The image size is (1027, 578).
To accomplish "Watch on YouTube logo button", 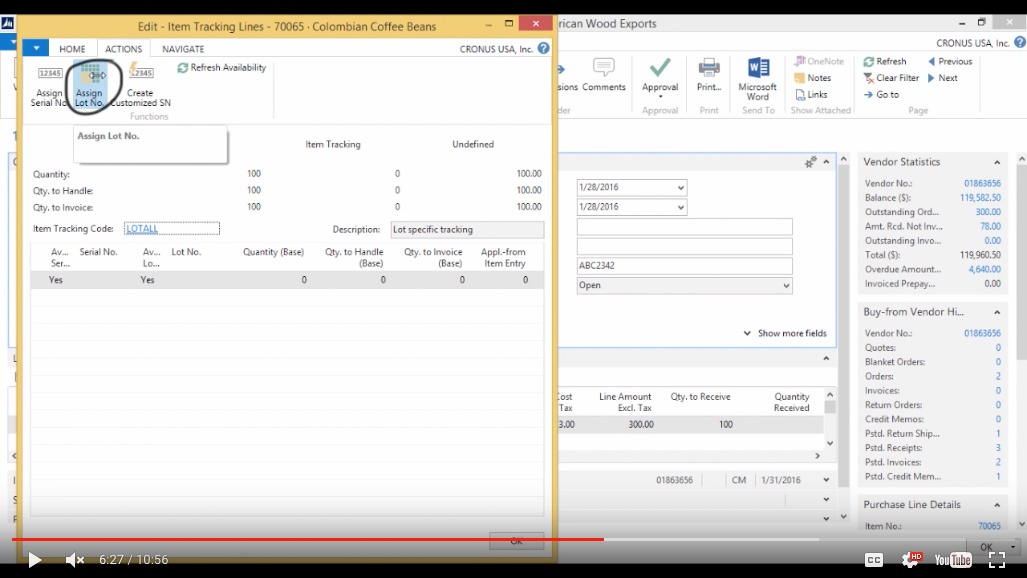I will coord(953,560).
